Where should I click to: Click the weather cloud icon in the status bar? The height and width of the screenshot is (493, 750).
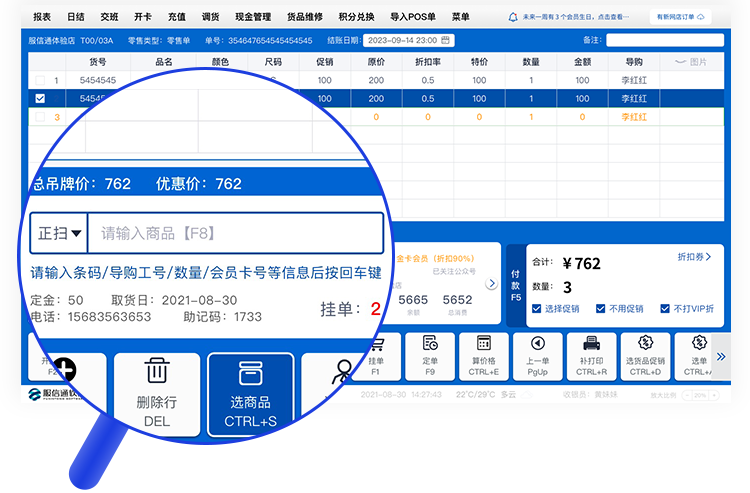tap(526, 395)
